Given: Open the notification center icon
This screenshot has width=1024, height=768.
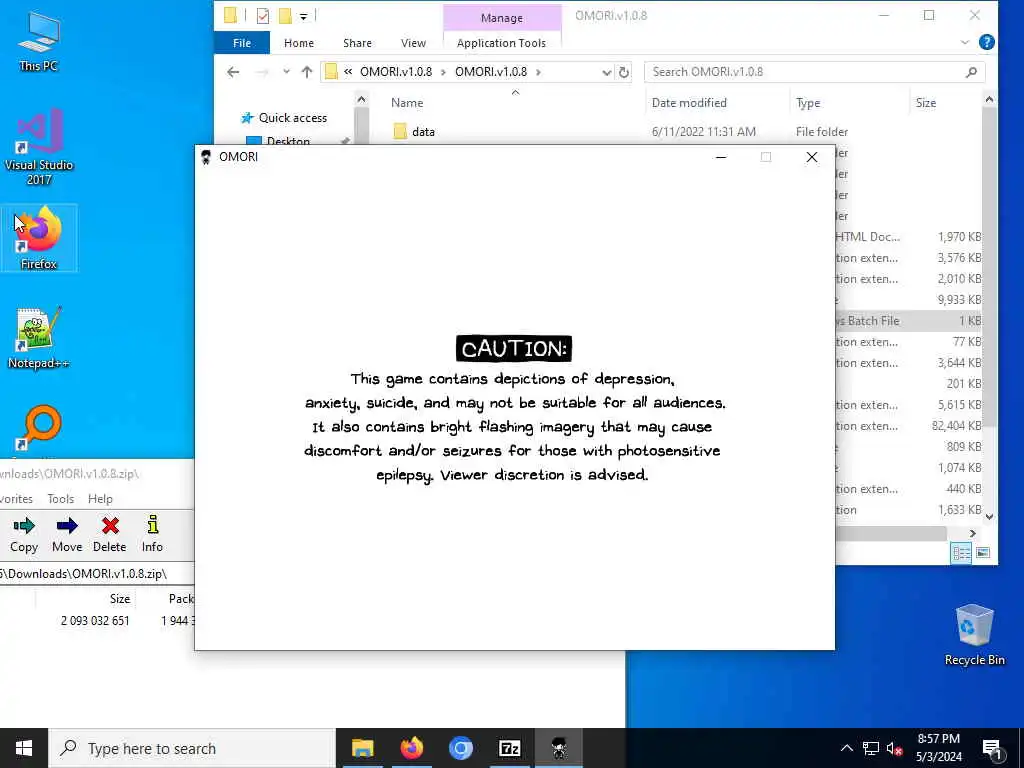Looking at the screenshot, I should coord(992,749).
